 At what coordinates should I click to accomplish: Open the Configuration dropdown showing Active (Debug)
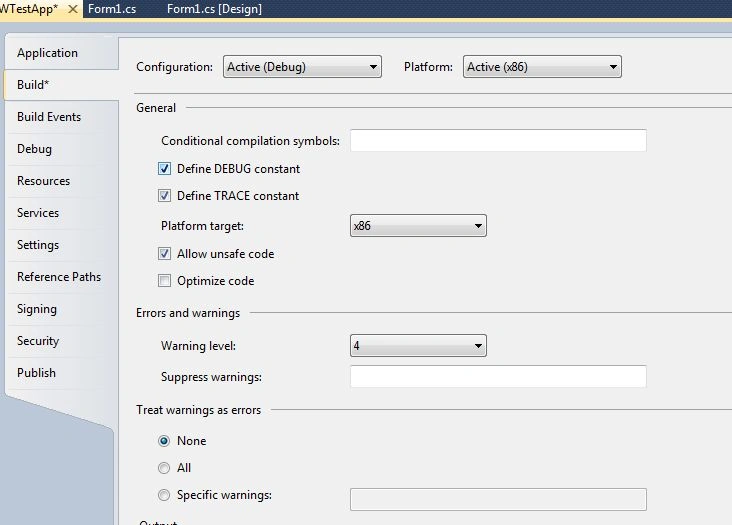(x=302, y=67)
